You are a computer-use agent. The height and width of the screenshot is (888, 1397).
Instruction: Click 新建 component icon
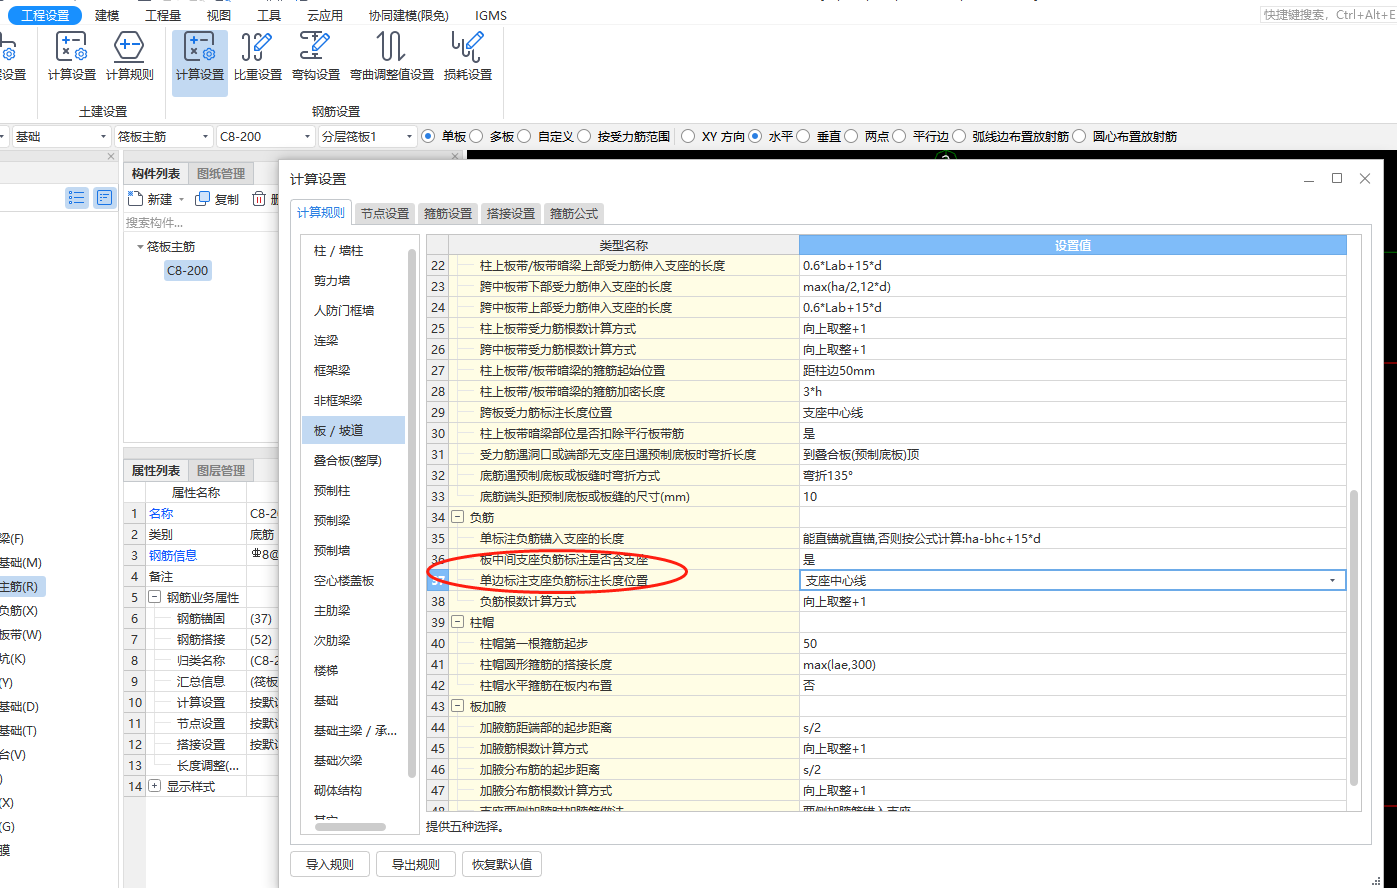[x=135, y=198]
